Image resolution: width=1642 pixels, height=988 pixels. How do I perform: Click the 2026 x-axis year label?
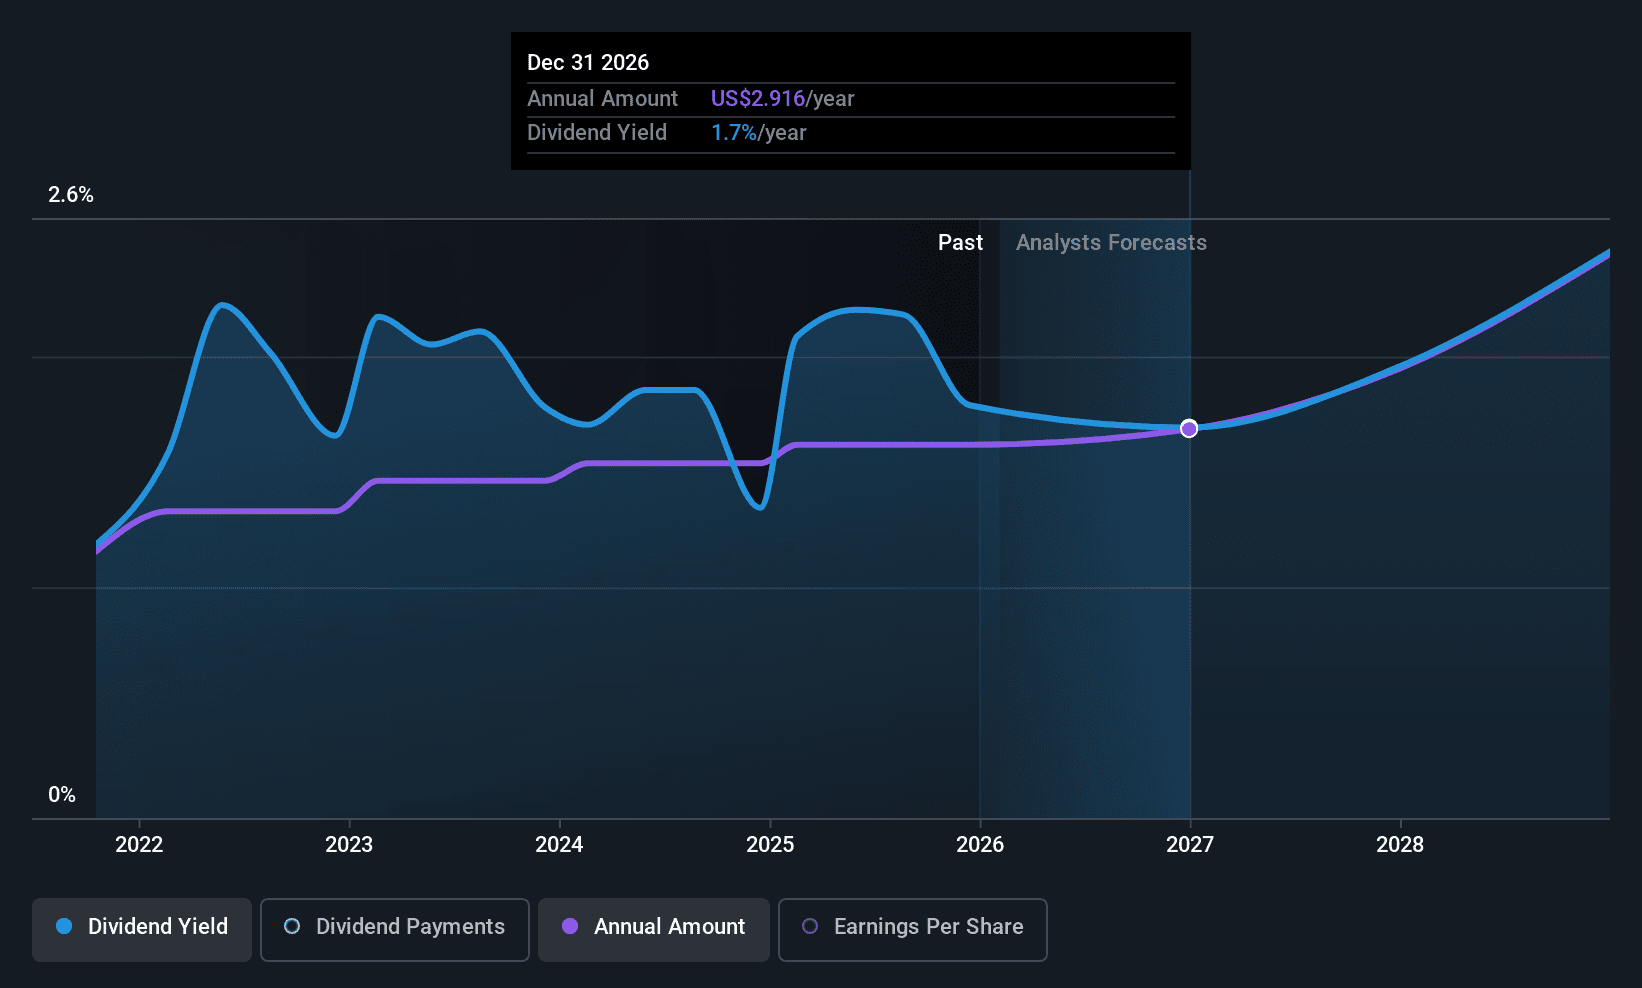pos(980,845)
